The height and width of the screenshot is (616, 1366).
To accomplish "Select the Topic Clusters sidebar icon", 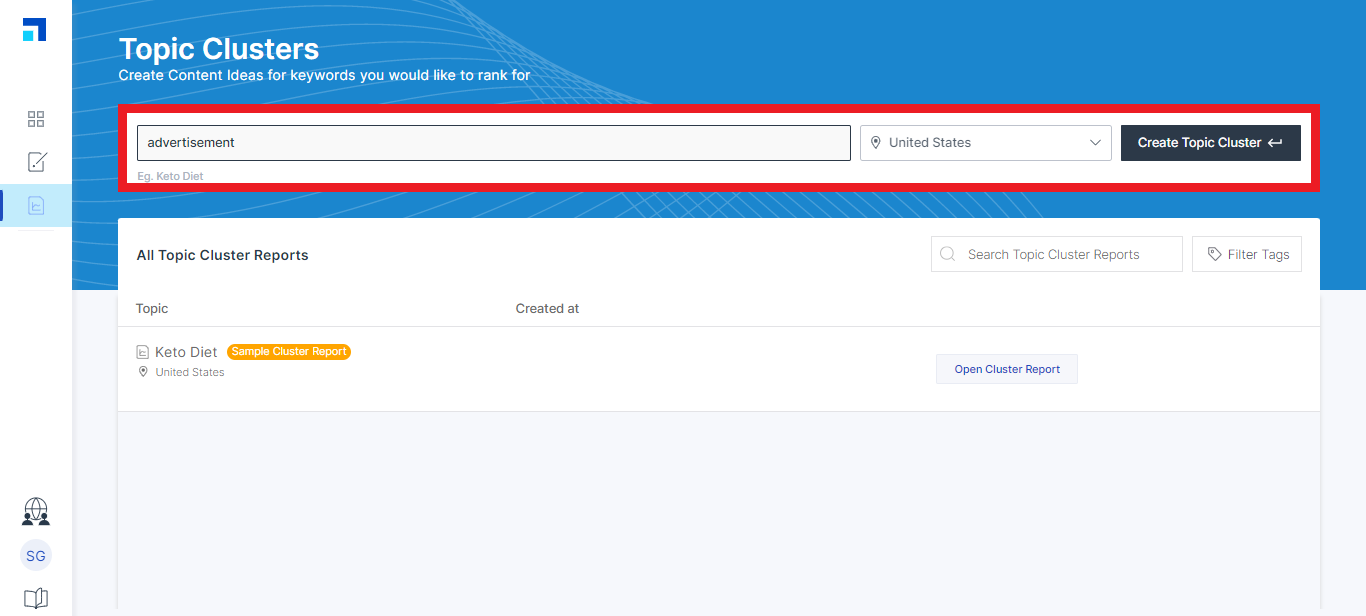I will pyautogui.click(x=36, y=205).
